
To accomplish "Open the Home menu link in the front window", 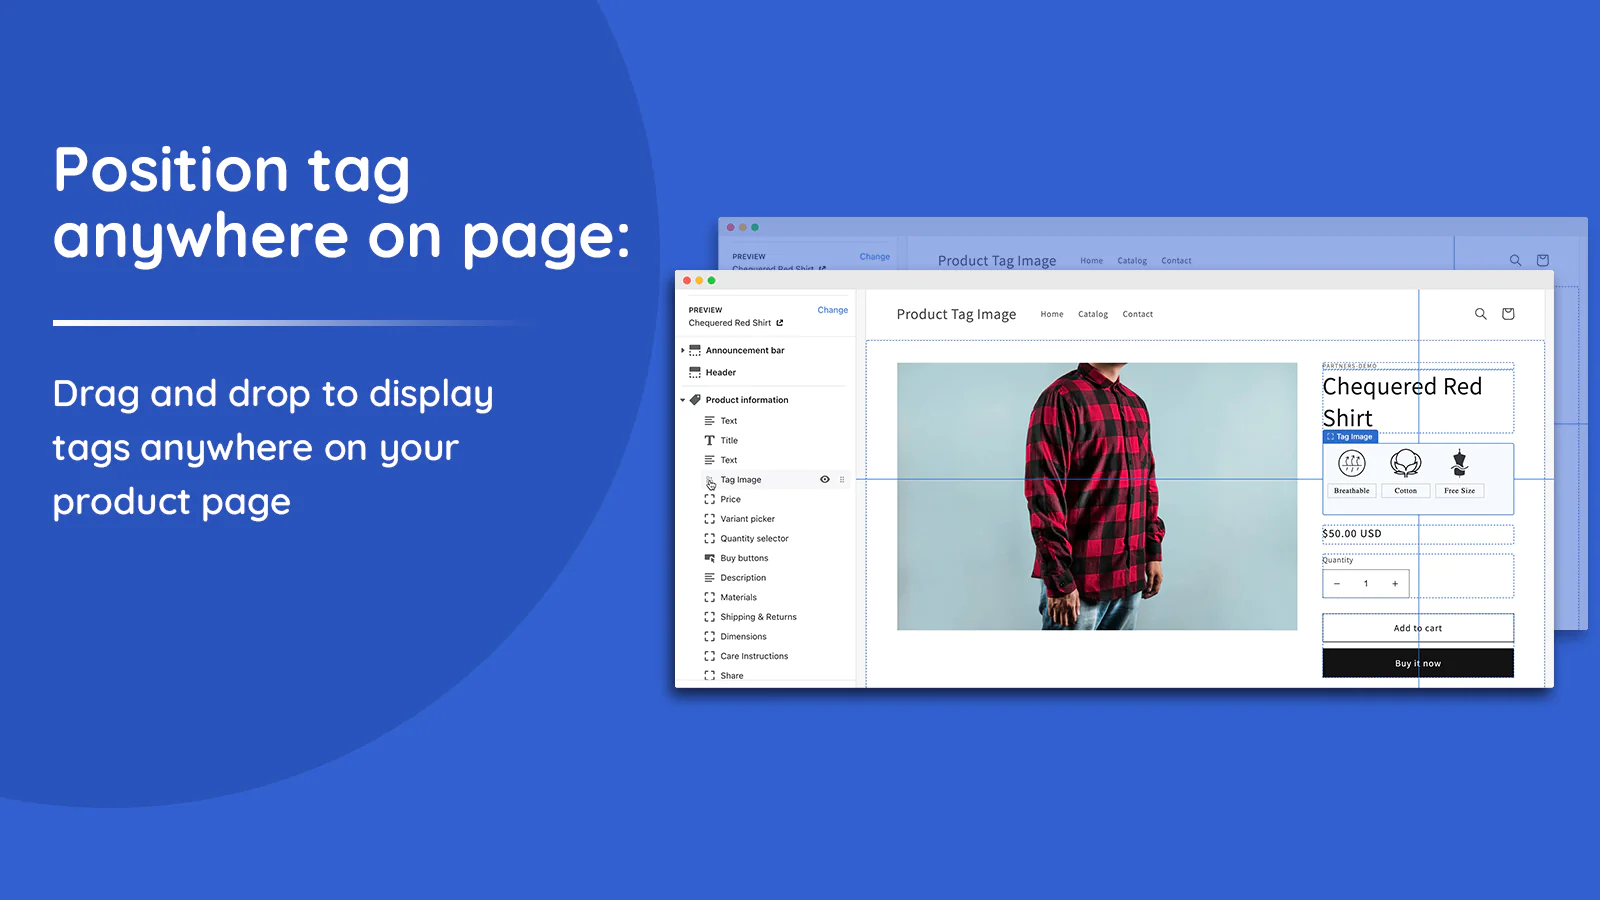I will click(x=1052, y=314).
